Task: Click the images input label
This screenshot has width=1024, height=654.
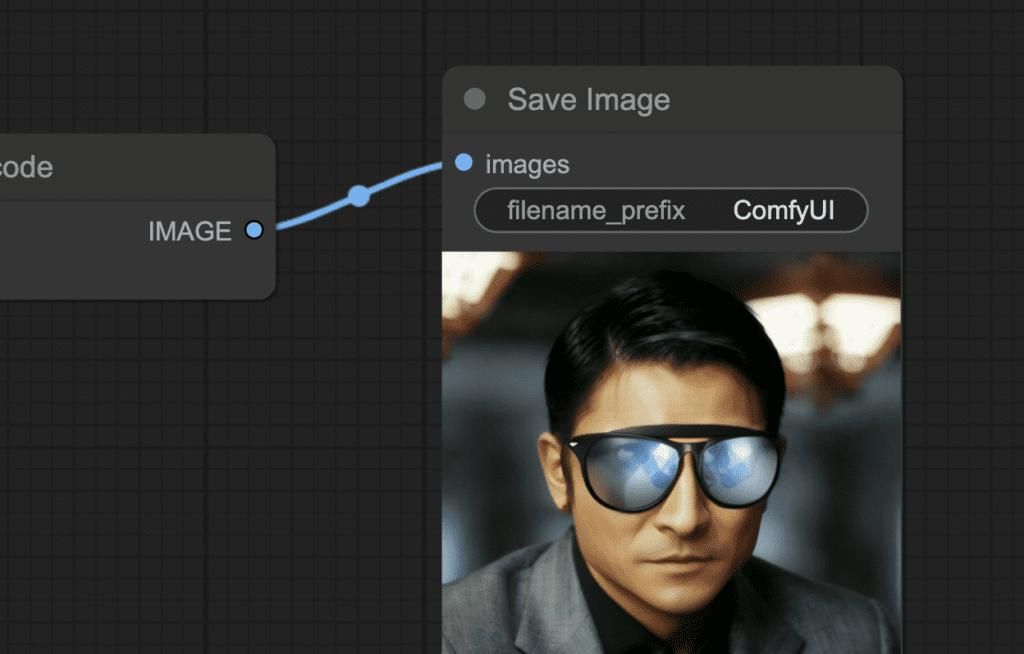Action: click(x=527, y=164)
